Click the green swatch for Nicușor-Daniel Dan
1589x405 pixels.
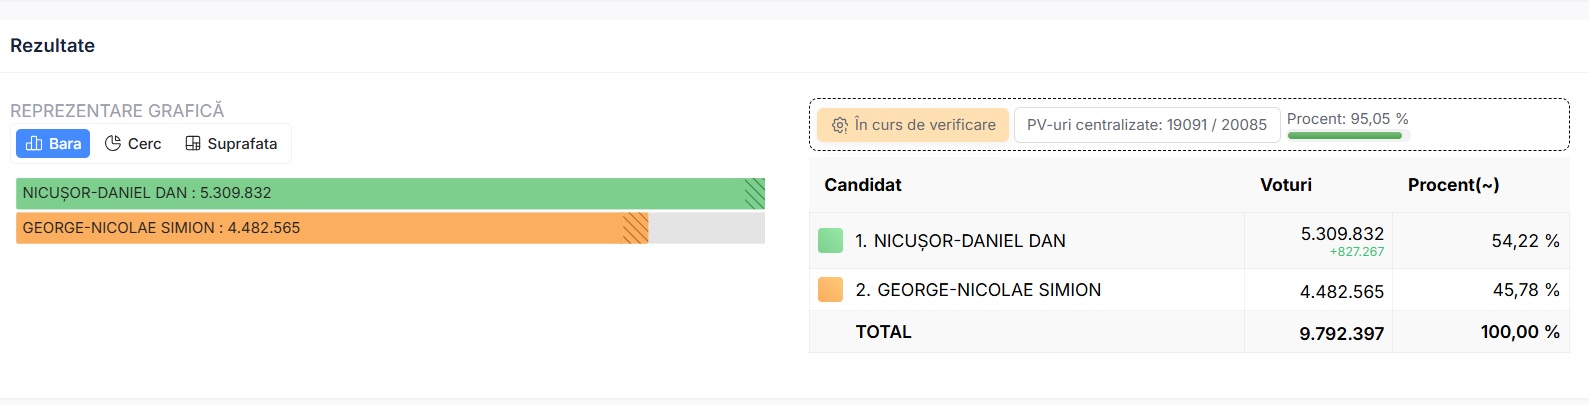(x=830, y=241)
